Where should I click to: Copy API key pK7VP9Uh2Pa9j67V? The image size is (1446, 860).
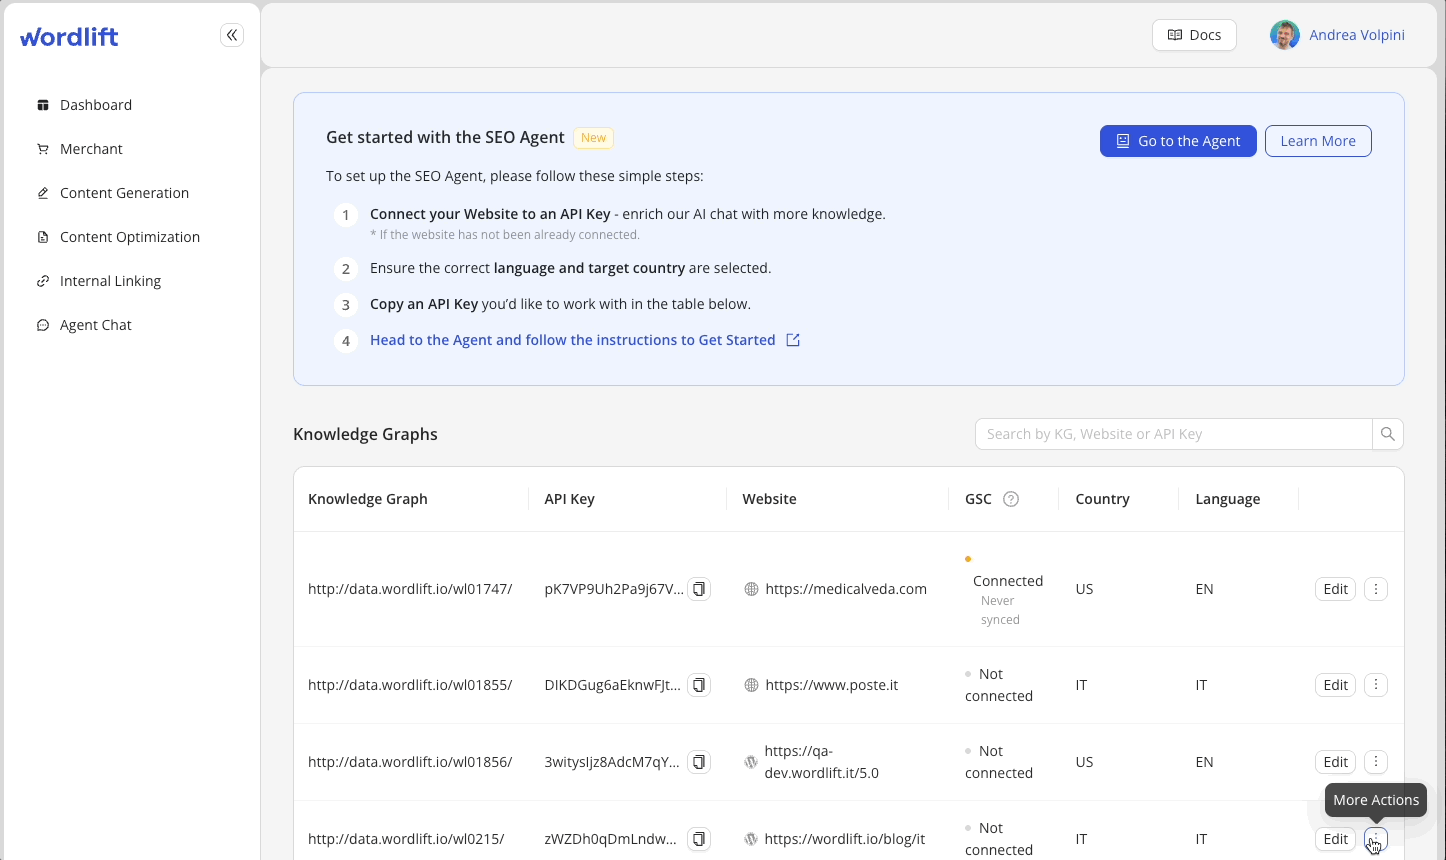(x=700, y=589)
